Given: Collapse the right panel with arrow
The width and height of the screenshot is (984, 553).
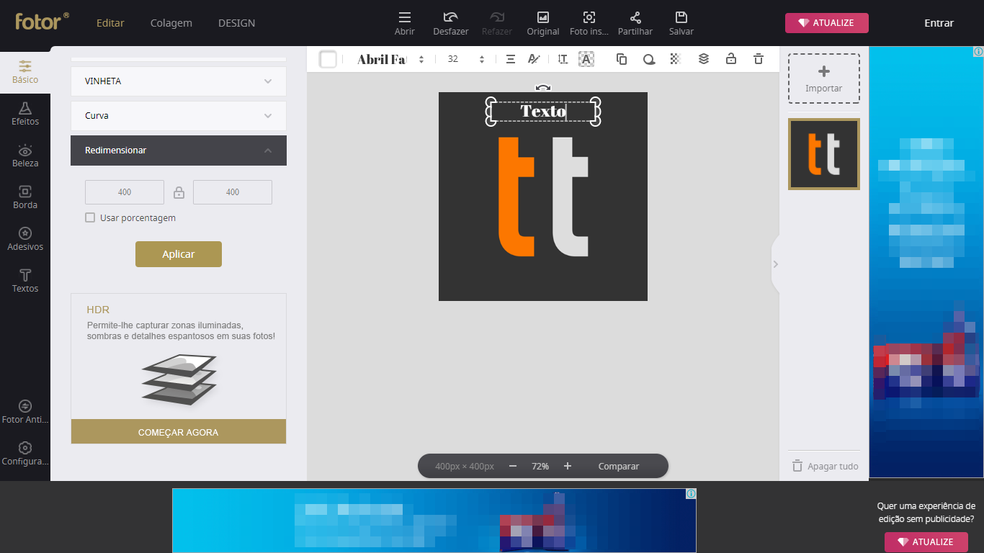Looking at the screenshot, I should coord(775,264).
